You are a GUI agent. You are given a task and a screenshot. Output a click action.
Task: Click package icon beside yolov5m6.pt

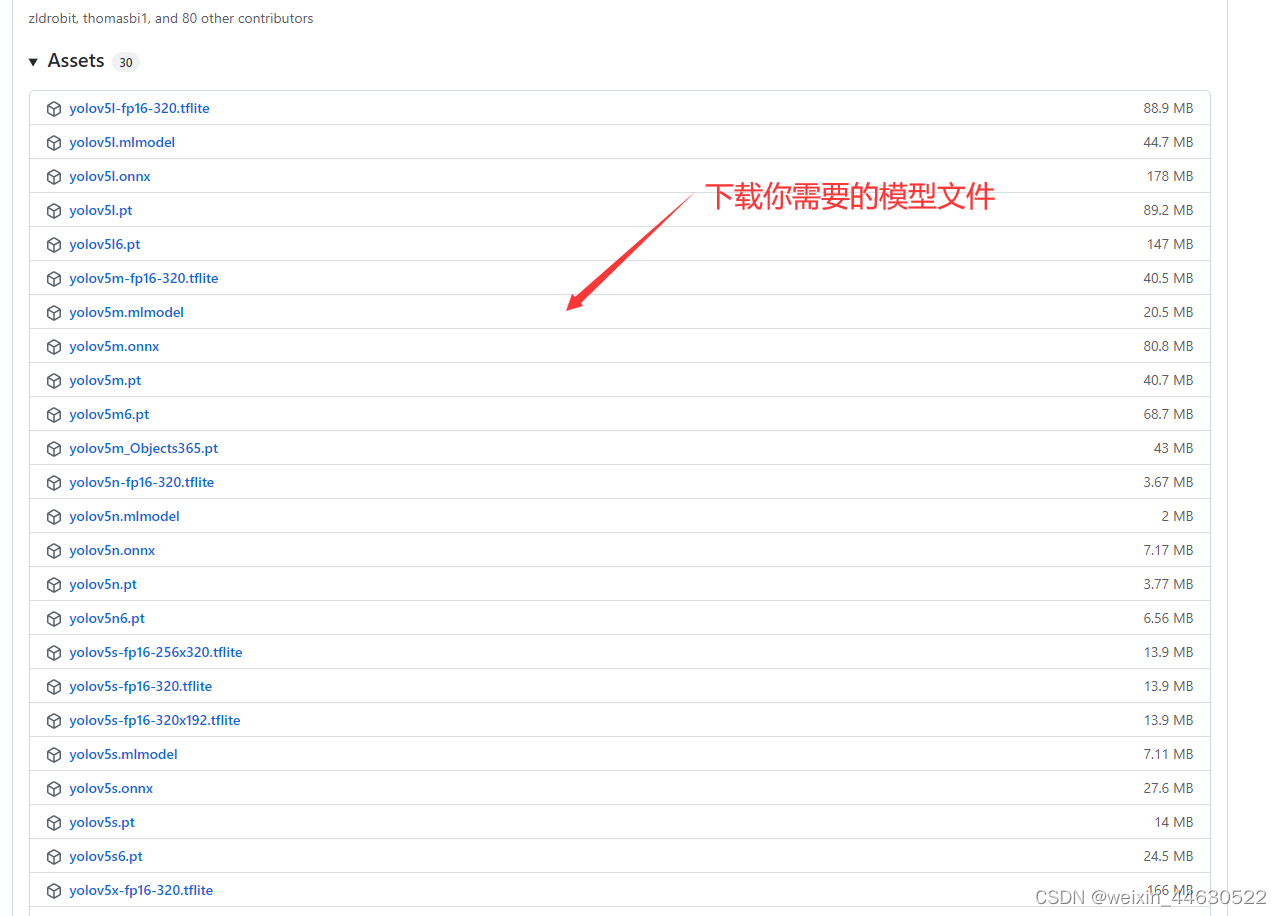click(54, 414)
